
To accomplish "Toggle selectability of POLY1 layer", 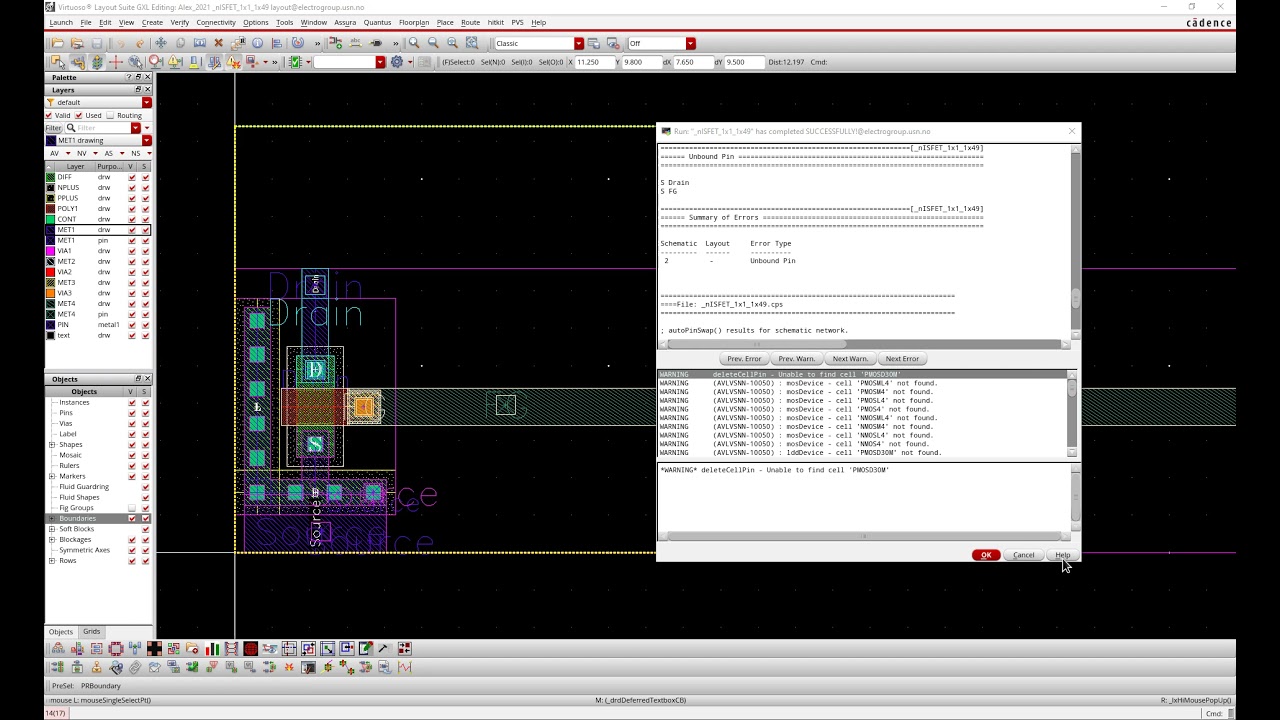I will point(145,209).
